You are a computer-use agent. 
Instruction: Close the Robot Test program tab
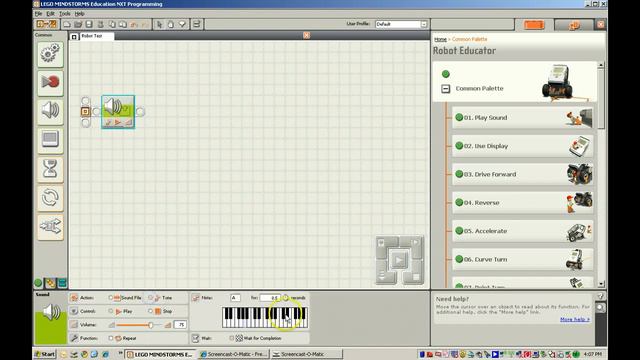pos(307,36)
